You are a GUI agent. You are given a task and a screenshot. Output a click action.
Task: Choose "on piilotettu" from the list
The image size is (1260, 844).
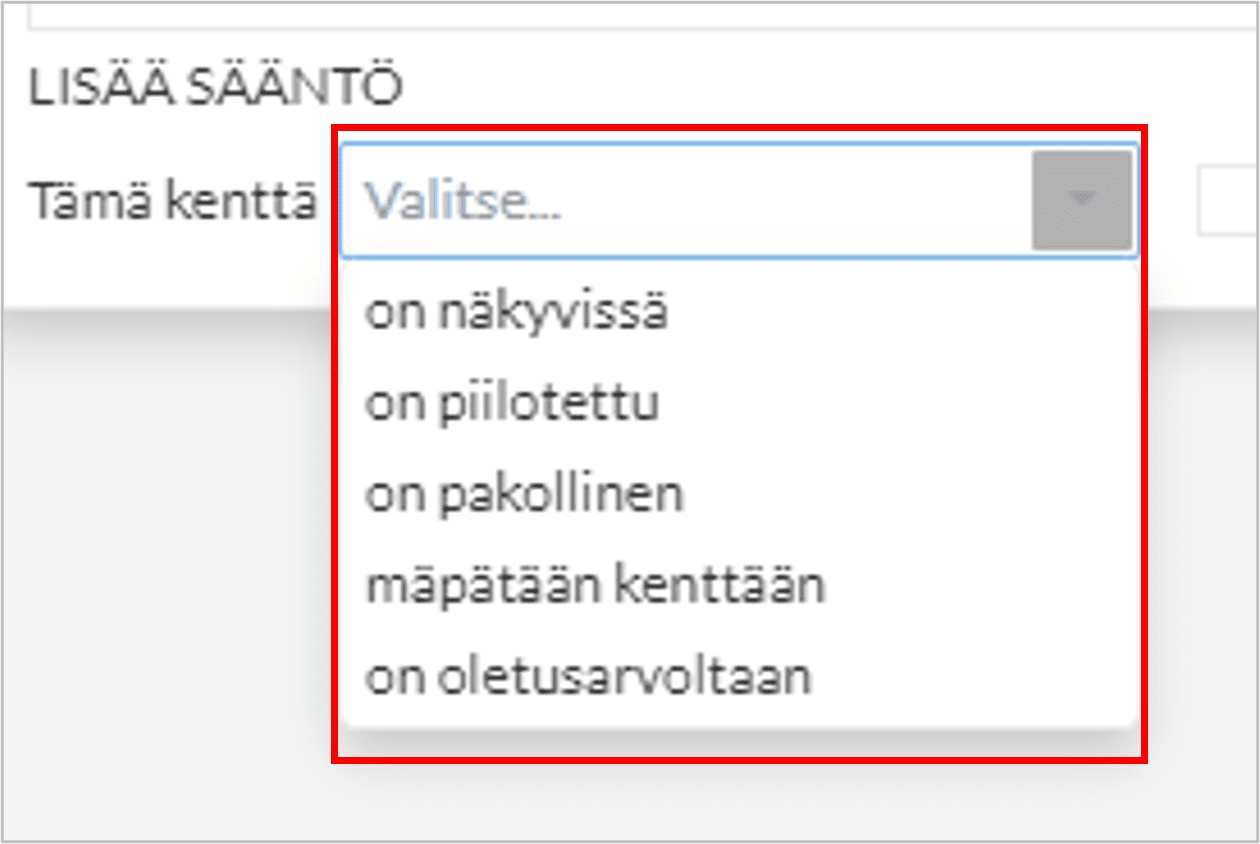pyautogui.click(x=512, y=404)
